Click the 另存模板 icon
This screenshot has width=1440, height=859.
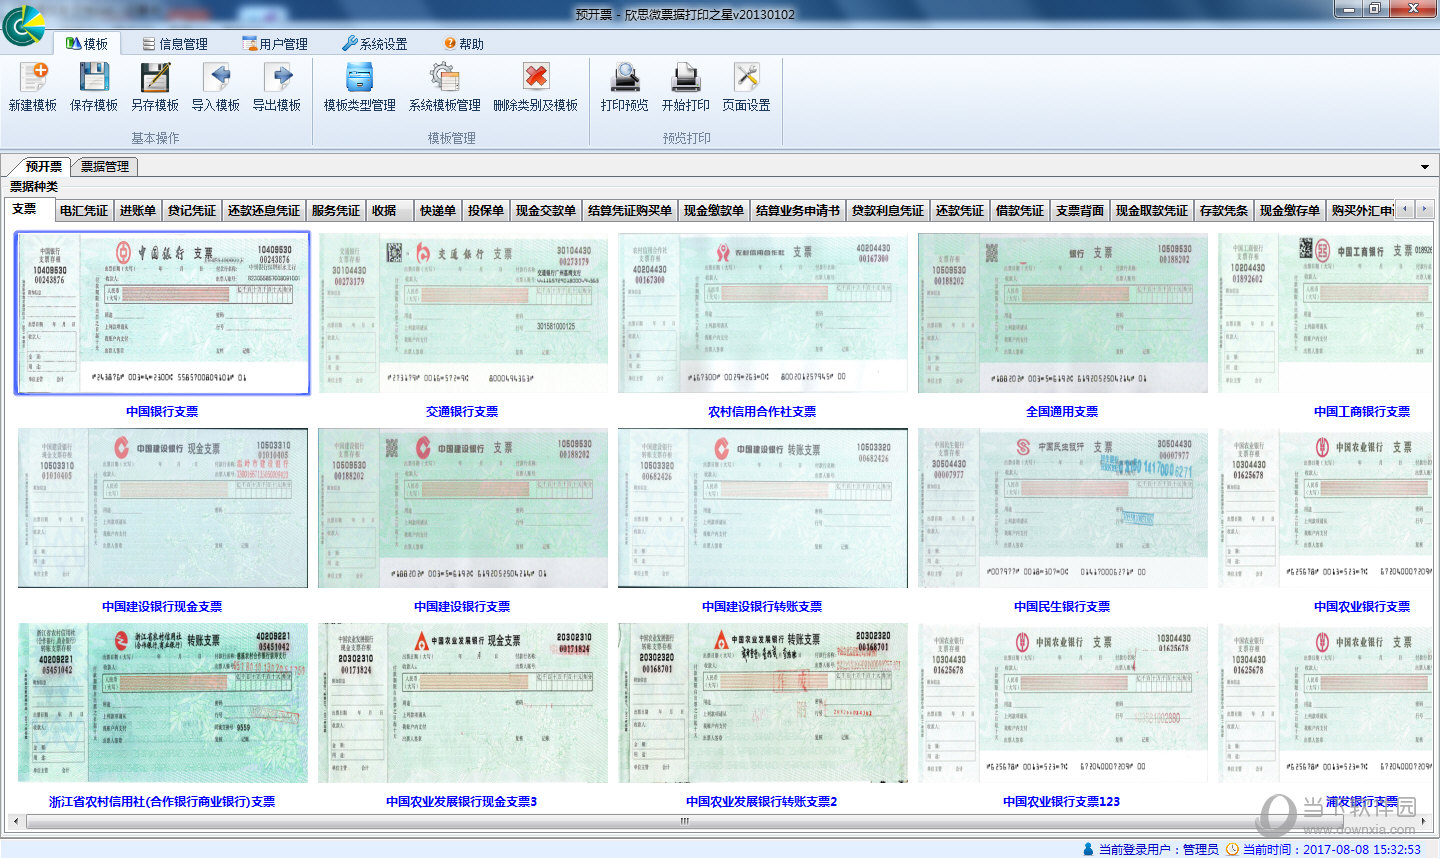[155, 78]
